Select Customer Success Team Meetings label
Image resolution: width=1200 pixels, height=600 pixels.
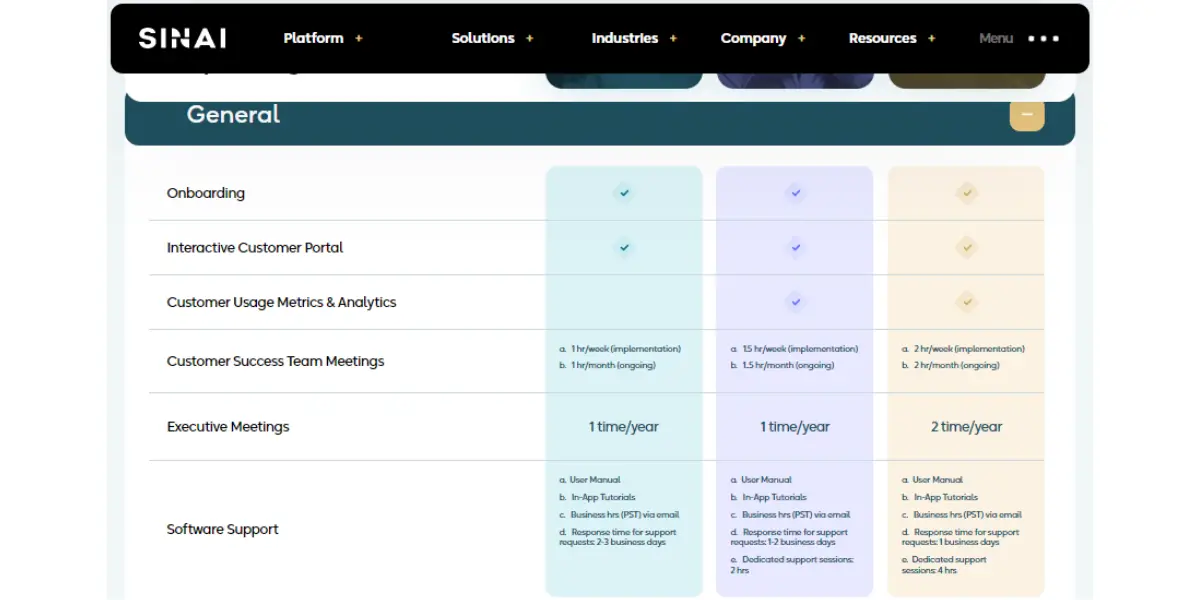pos(275,361)
